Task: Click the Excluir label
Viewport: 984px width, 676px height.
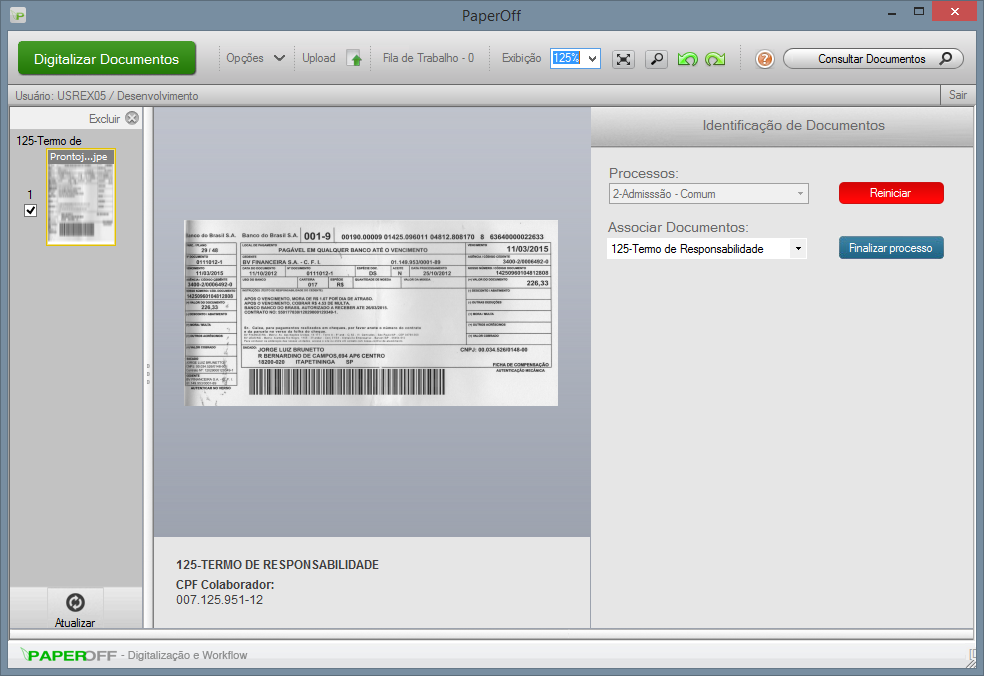Action: pos(104,119)
